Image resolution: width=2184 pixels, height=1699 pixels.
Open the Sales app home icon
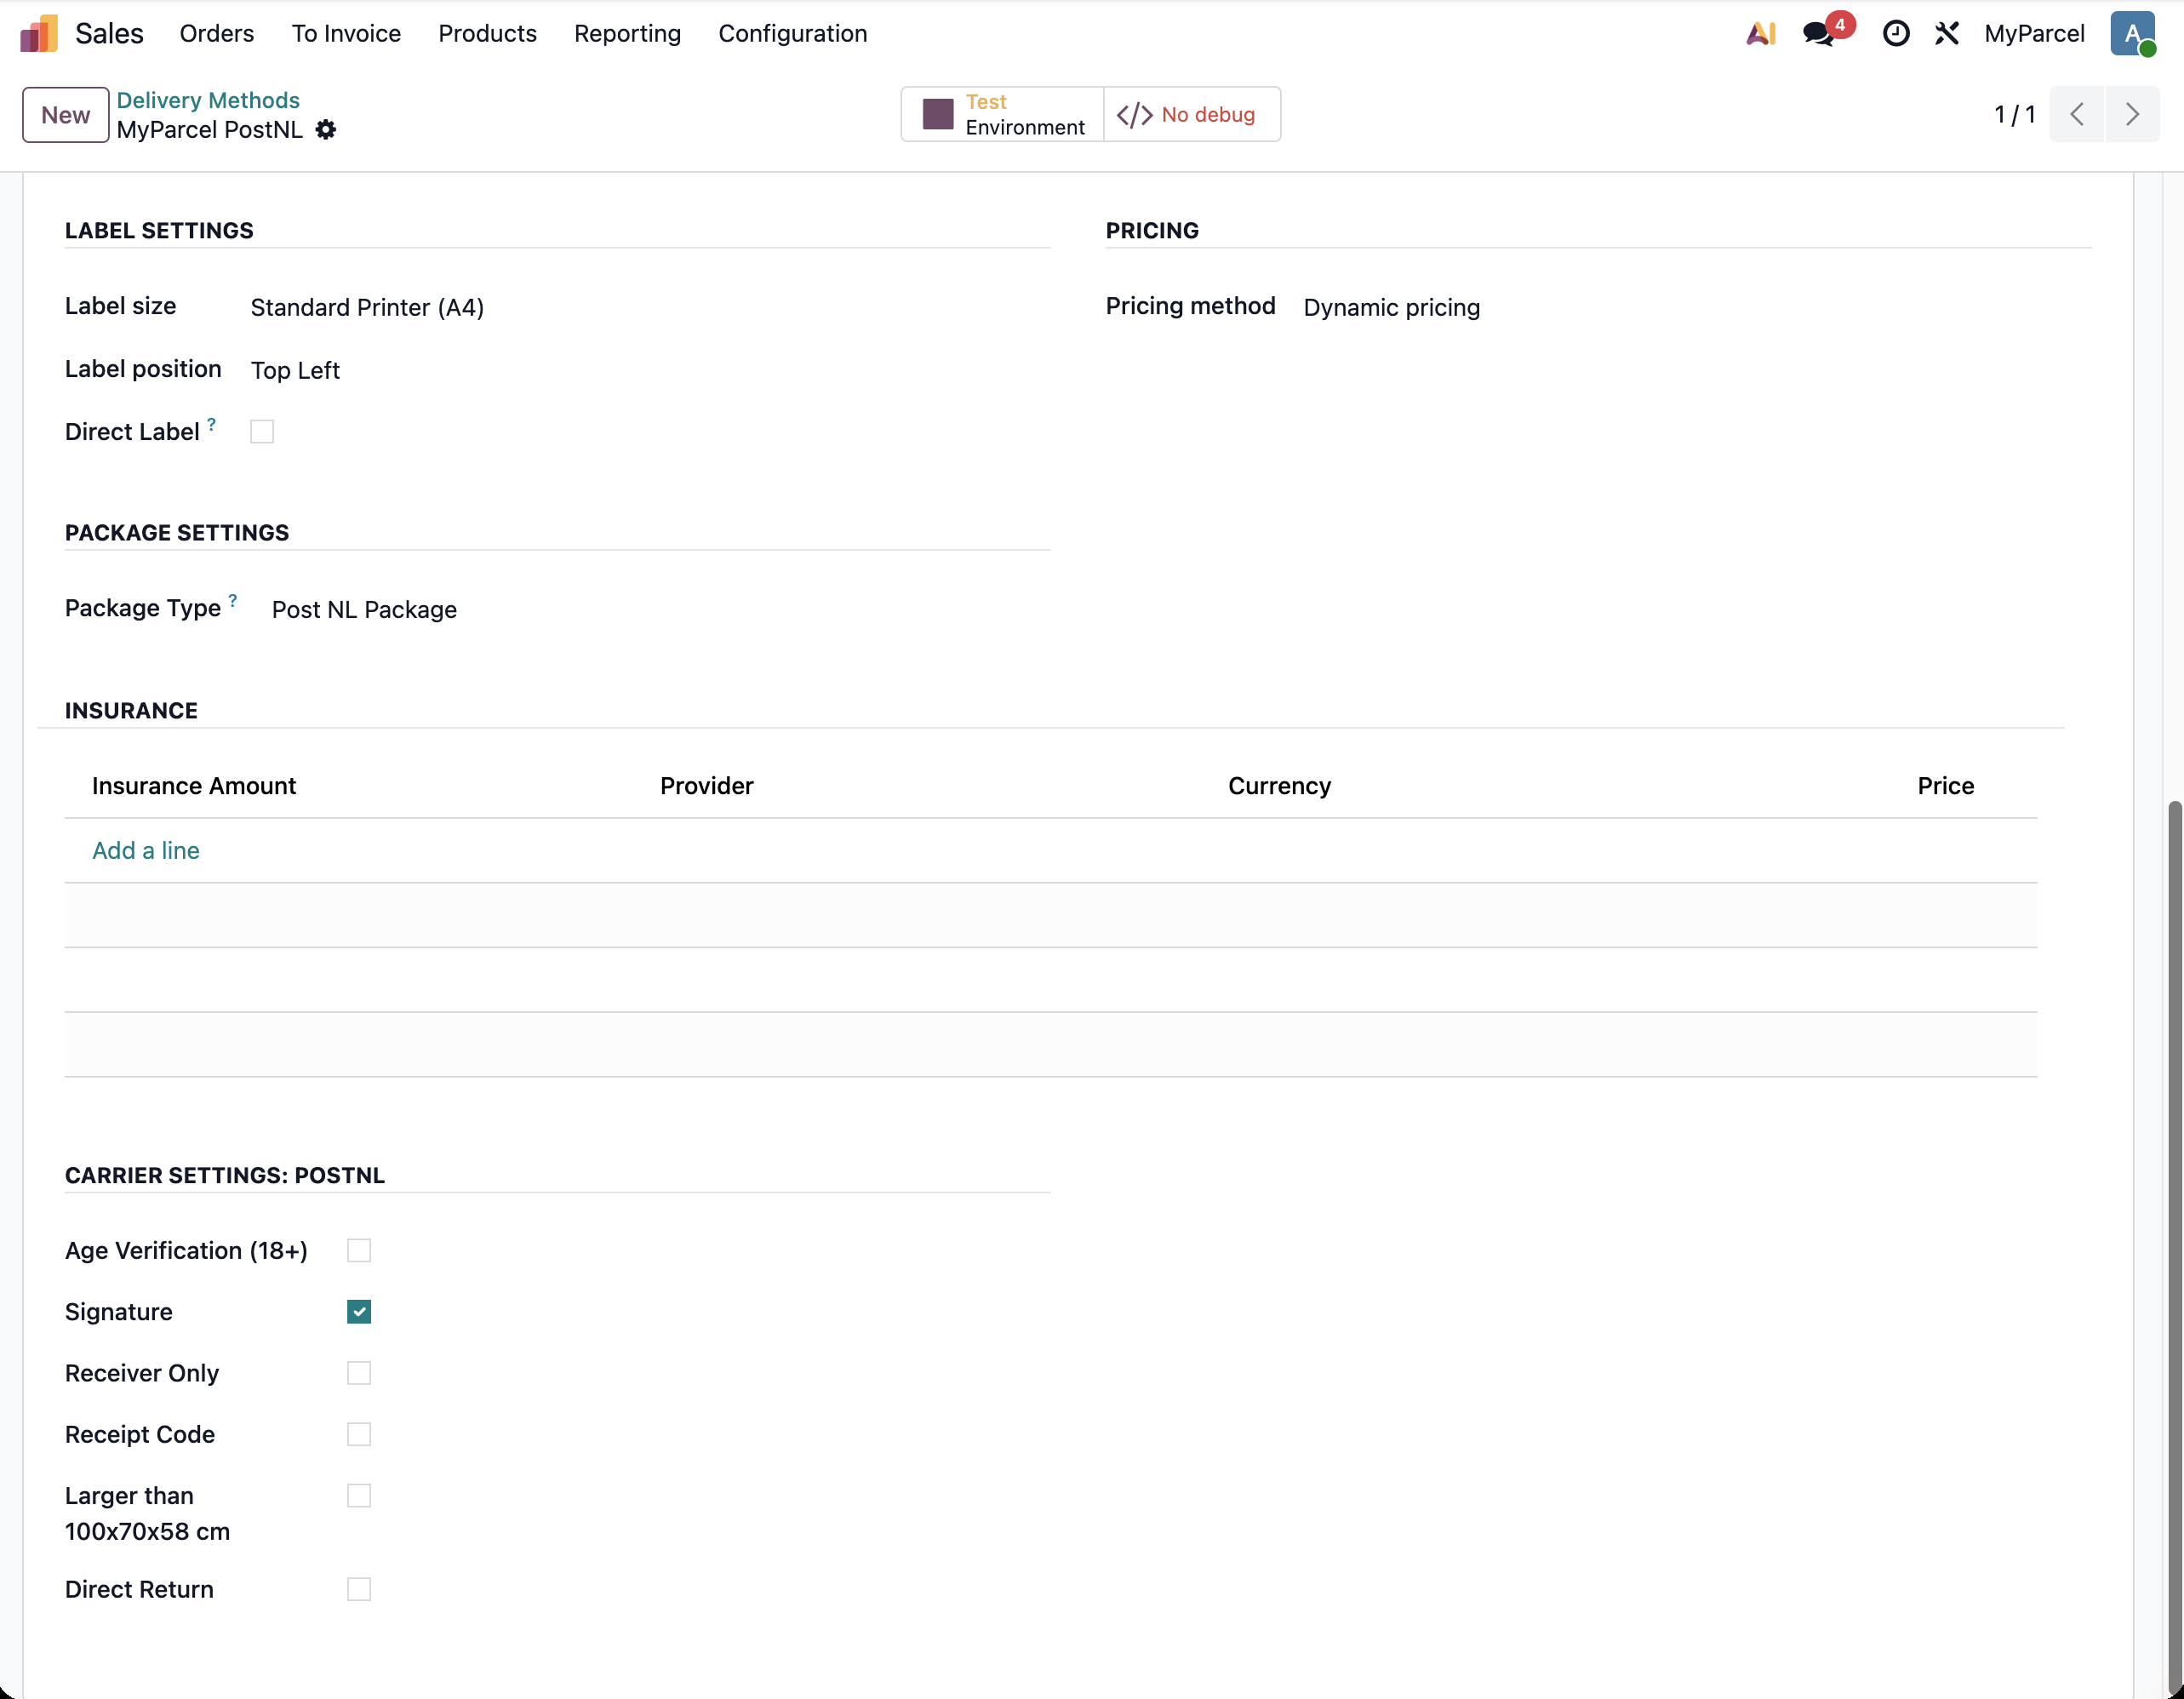pos(39,33)
